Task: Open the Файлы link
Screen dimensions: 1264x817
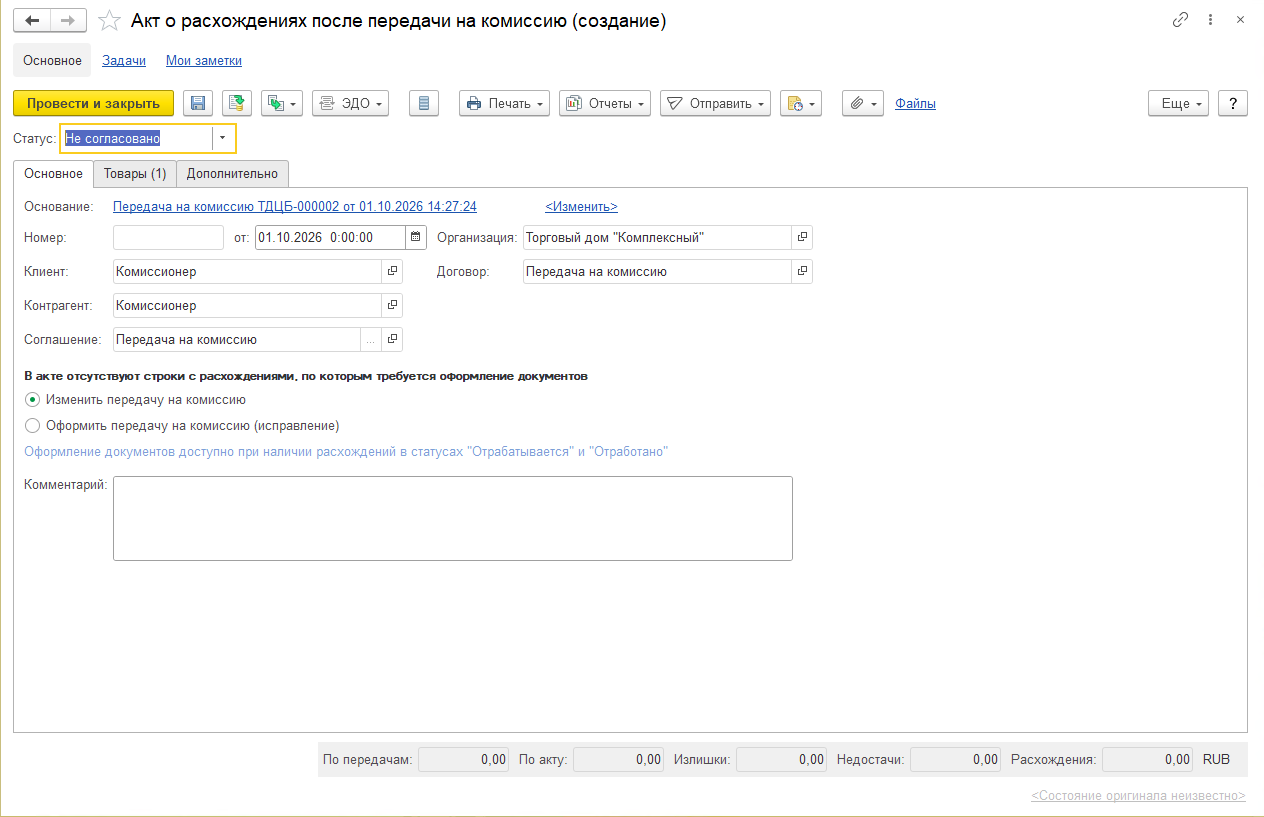Action: [x=915, y=103]
